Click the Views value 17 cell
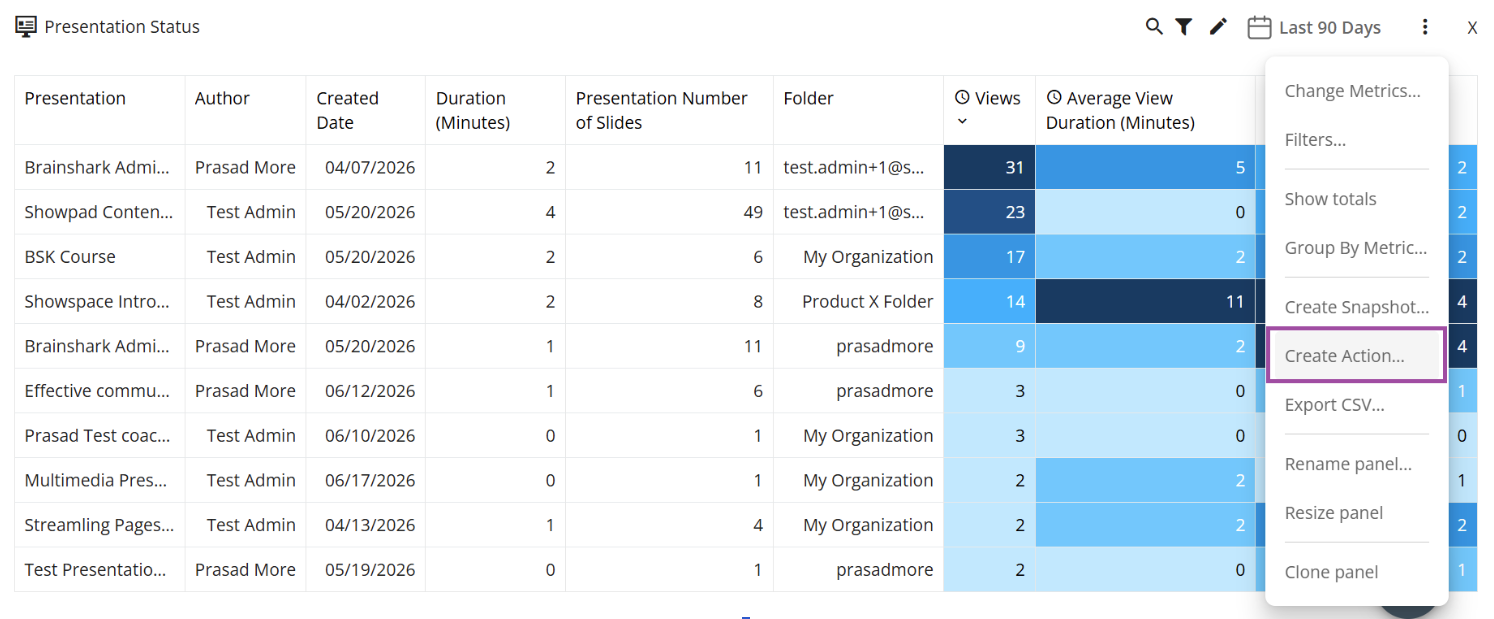Viewport: 1494px width, 619px height. 989,257
